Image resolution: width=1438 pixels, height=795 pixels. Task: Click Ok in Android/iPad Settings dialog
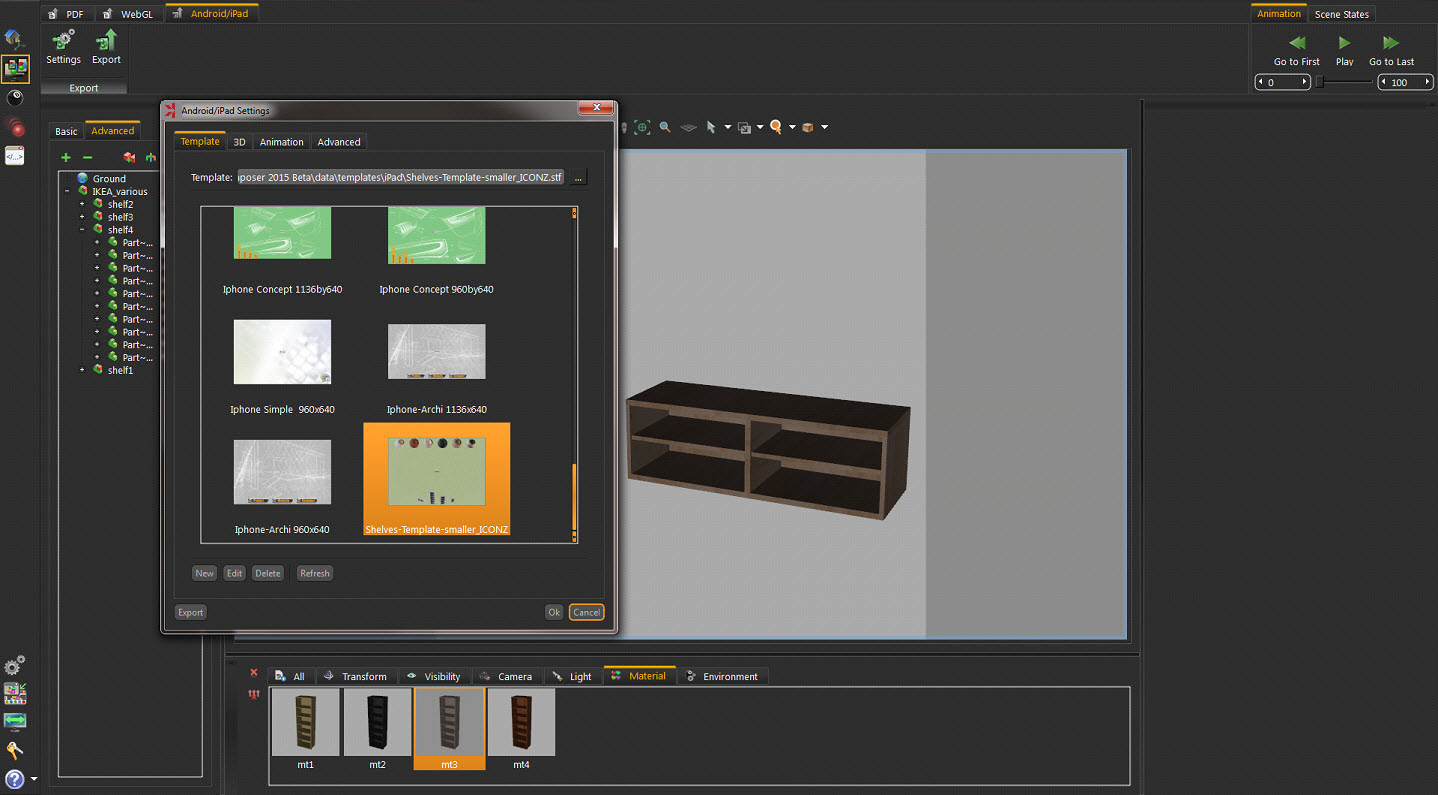click(554, 612)
